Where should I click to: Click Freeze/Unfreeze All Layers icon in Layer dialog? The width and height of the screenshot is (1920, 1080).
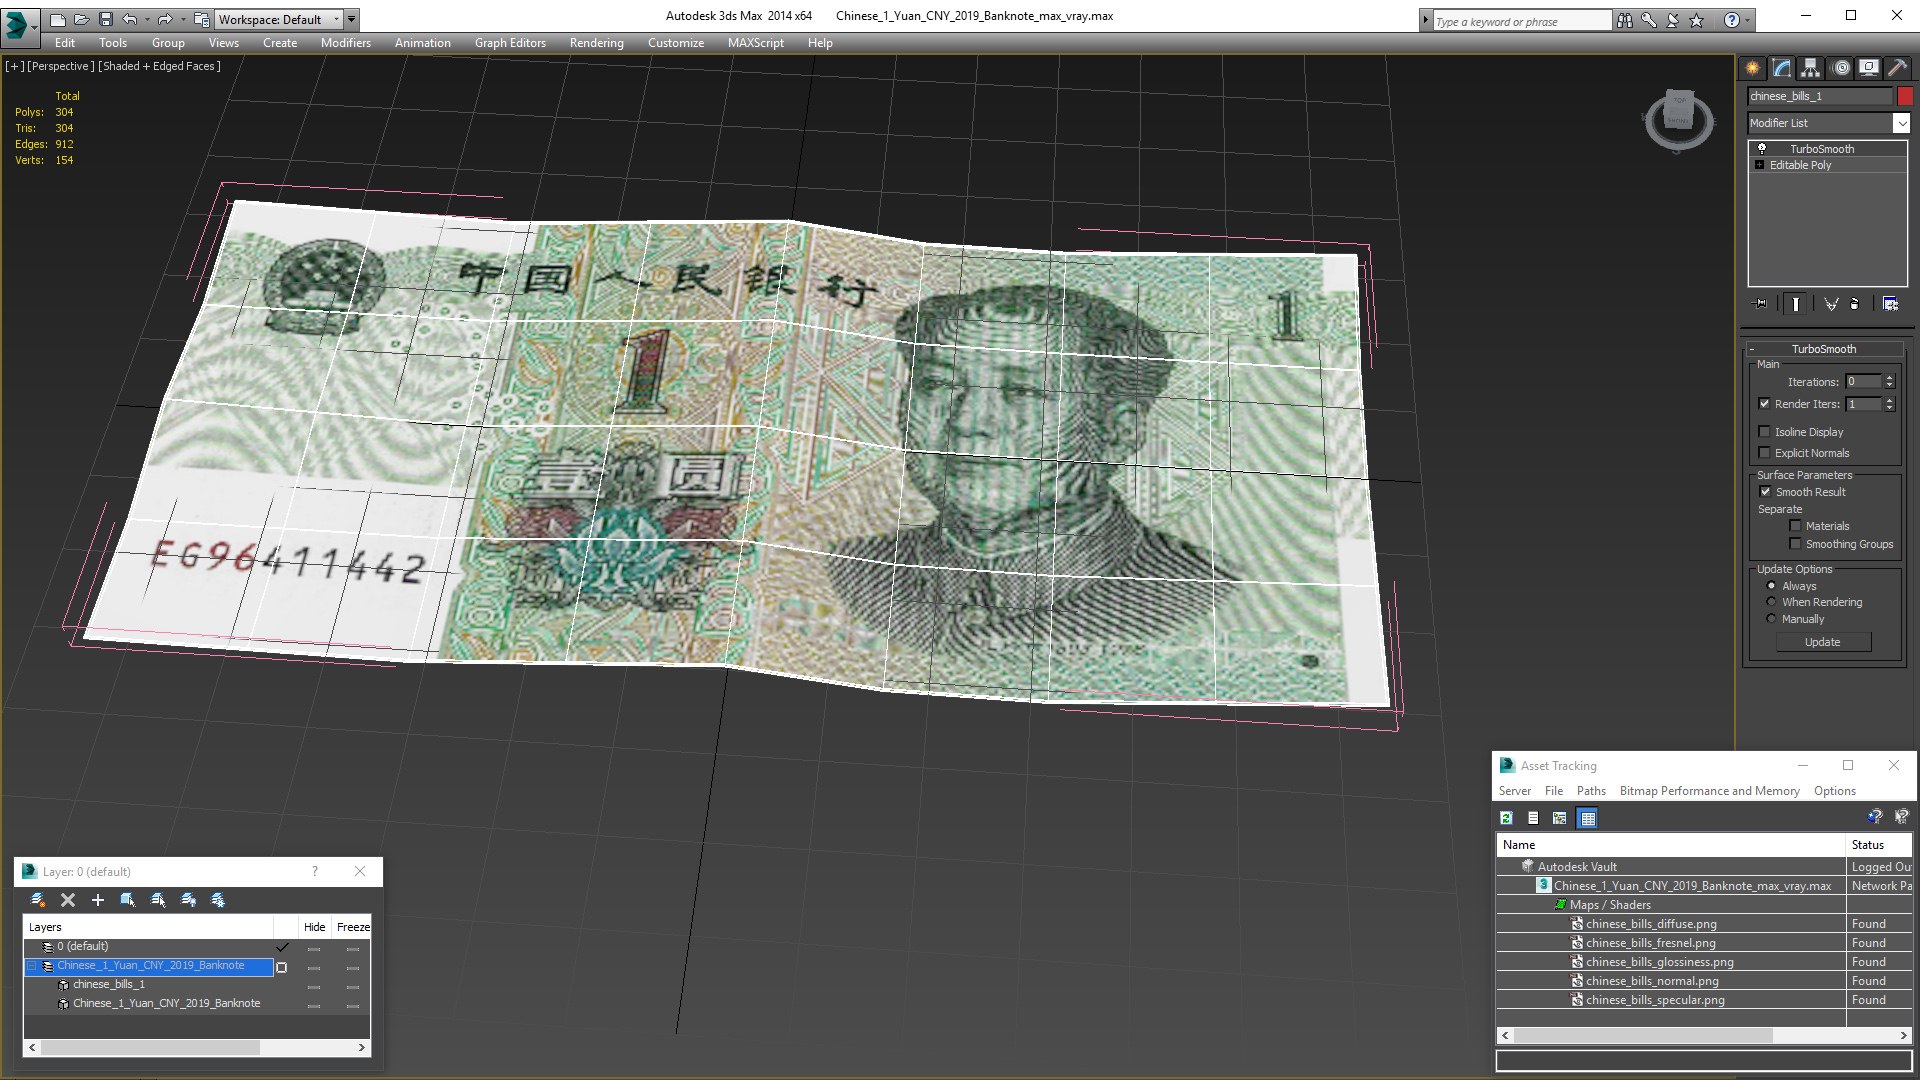(218, 900)
